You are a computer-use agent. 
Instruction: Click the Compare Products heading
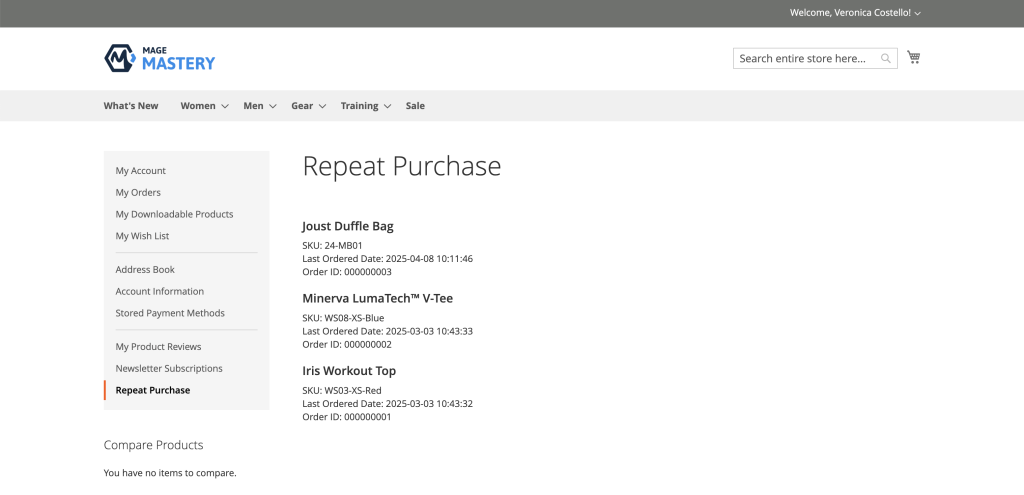(153, 445)
